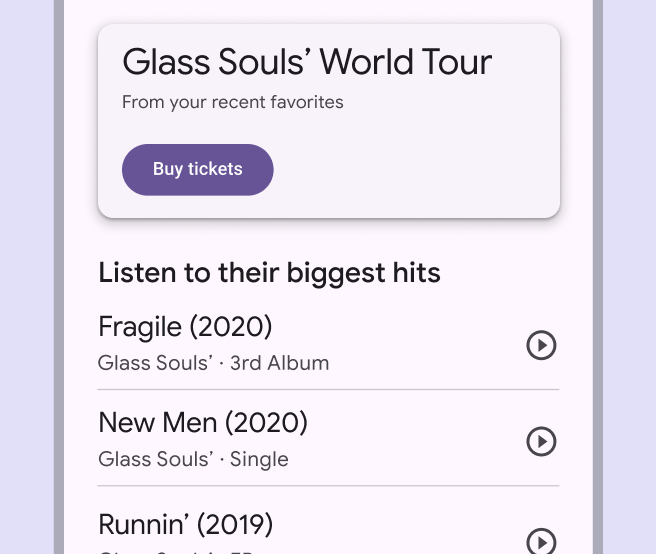Click the Glass Souls' 3rd Album subtitle
This screenshot has height=554, width=656.
(213, 363)
